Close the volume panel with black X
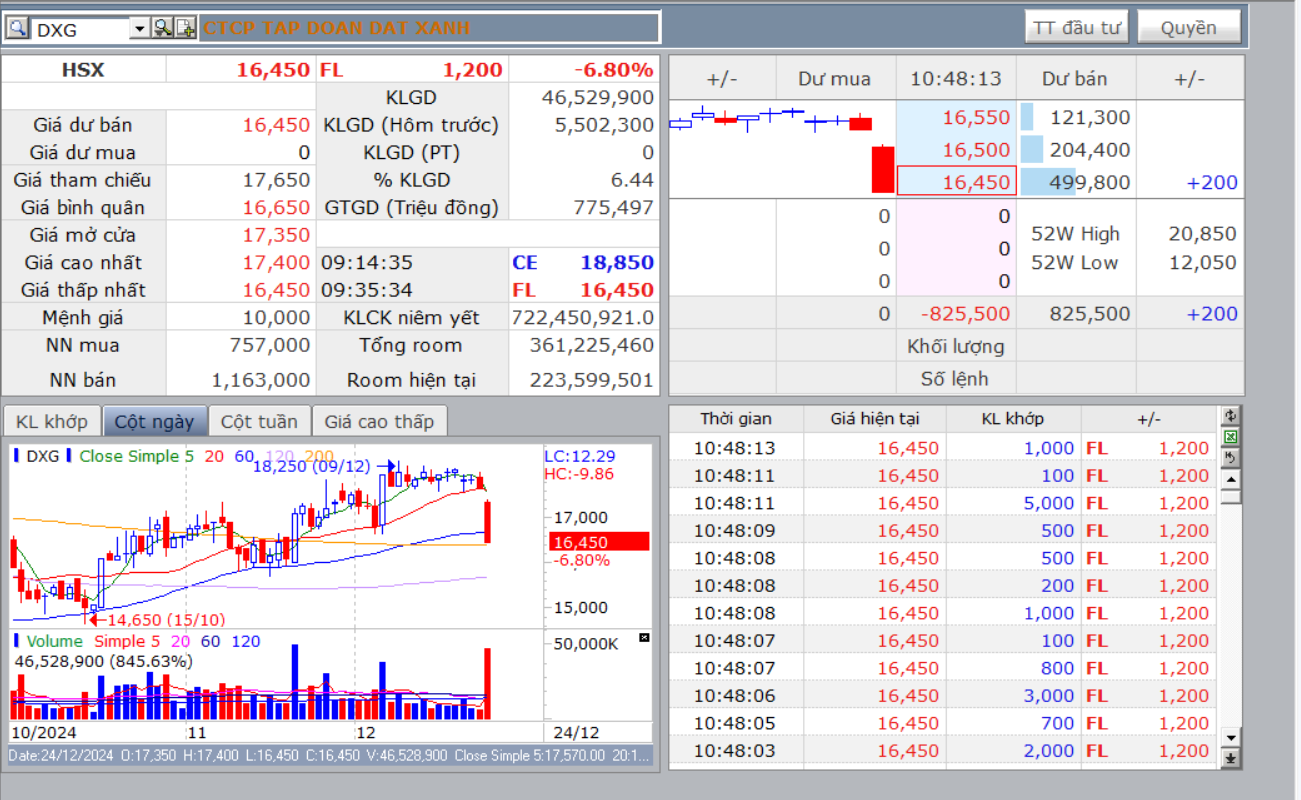Screen dimensions: 1301x800 coord(644,637)
